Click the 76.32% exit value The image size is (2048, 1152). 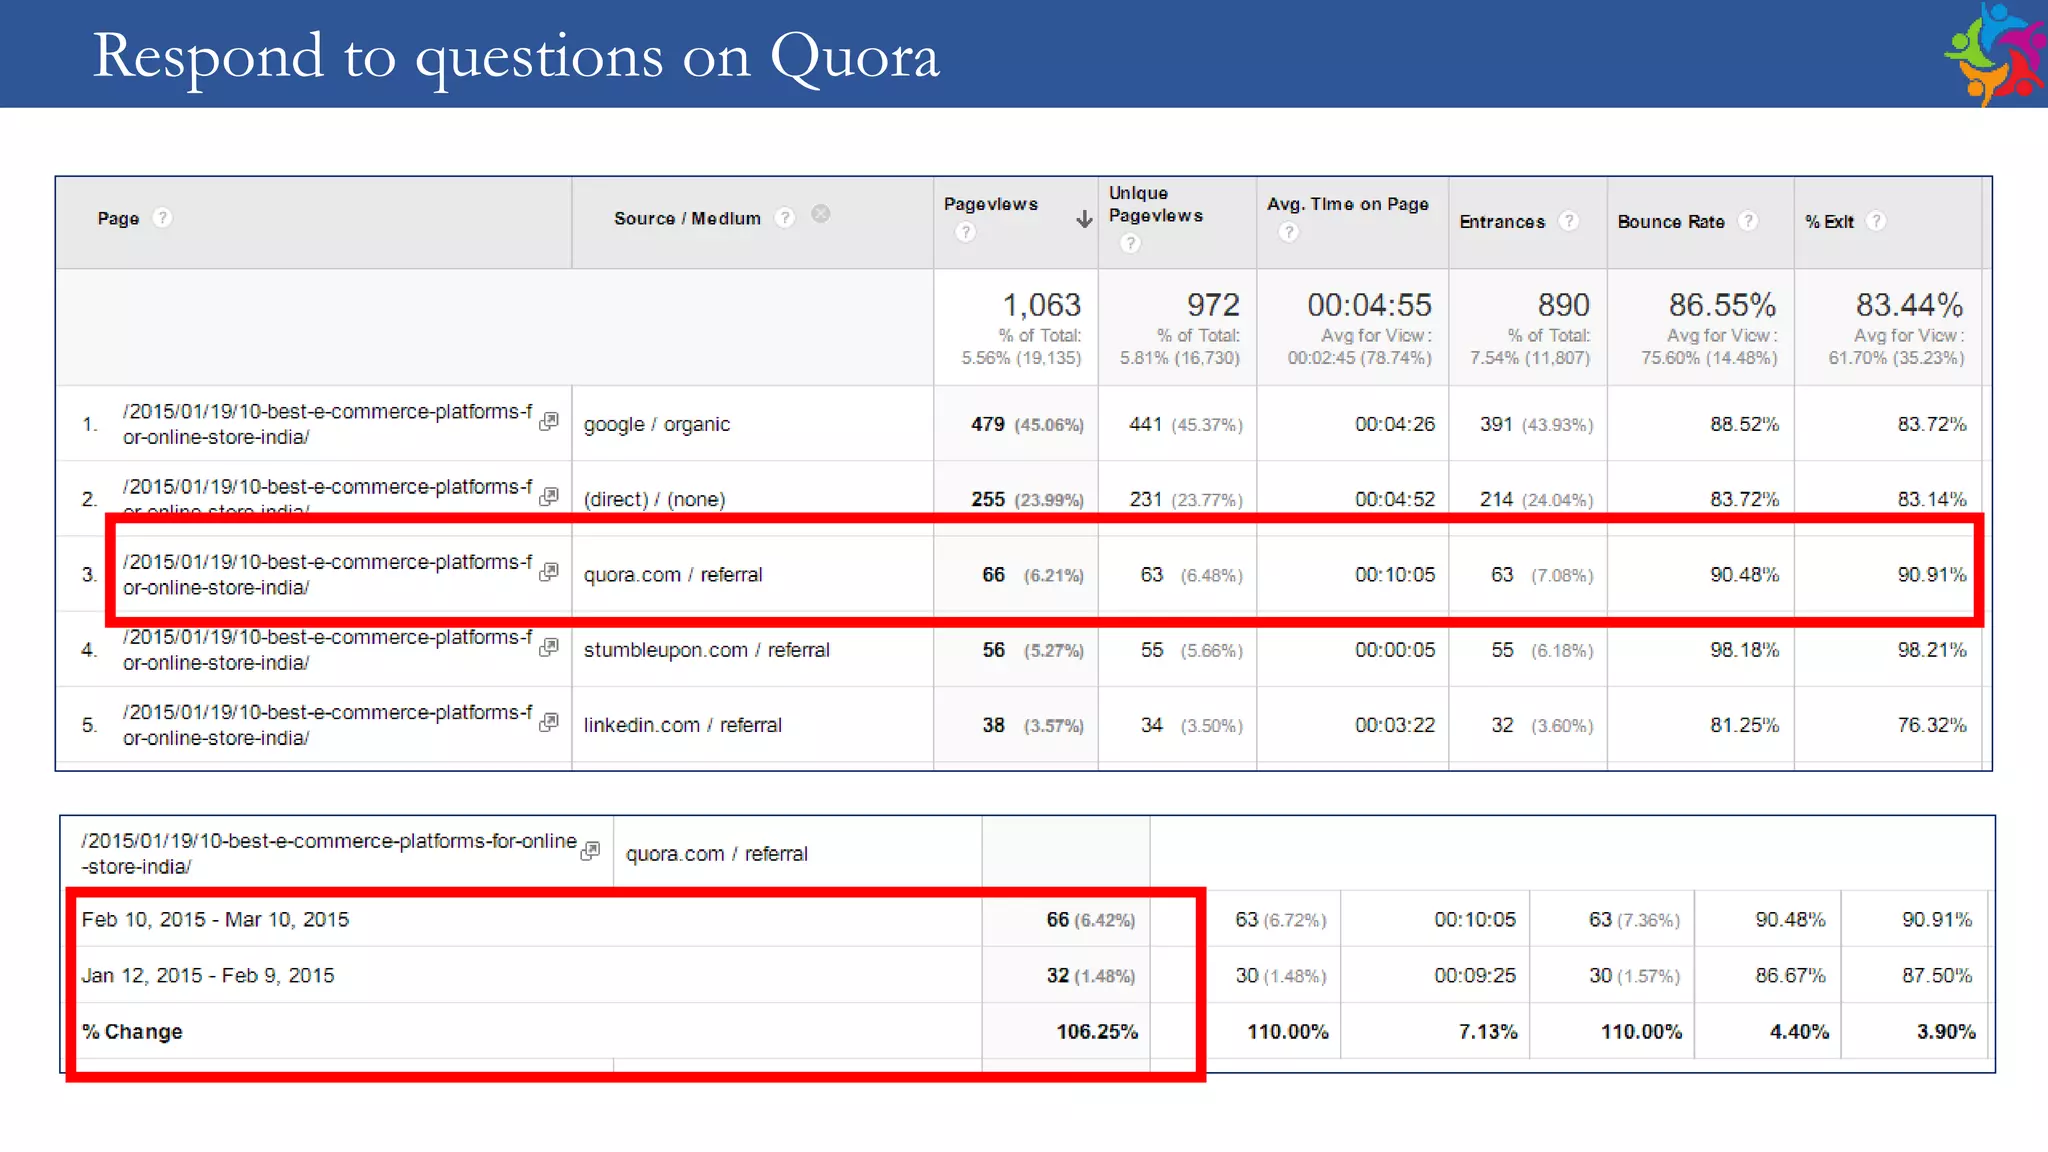point(1932,725)
